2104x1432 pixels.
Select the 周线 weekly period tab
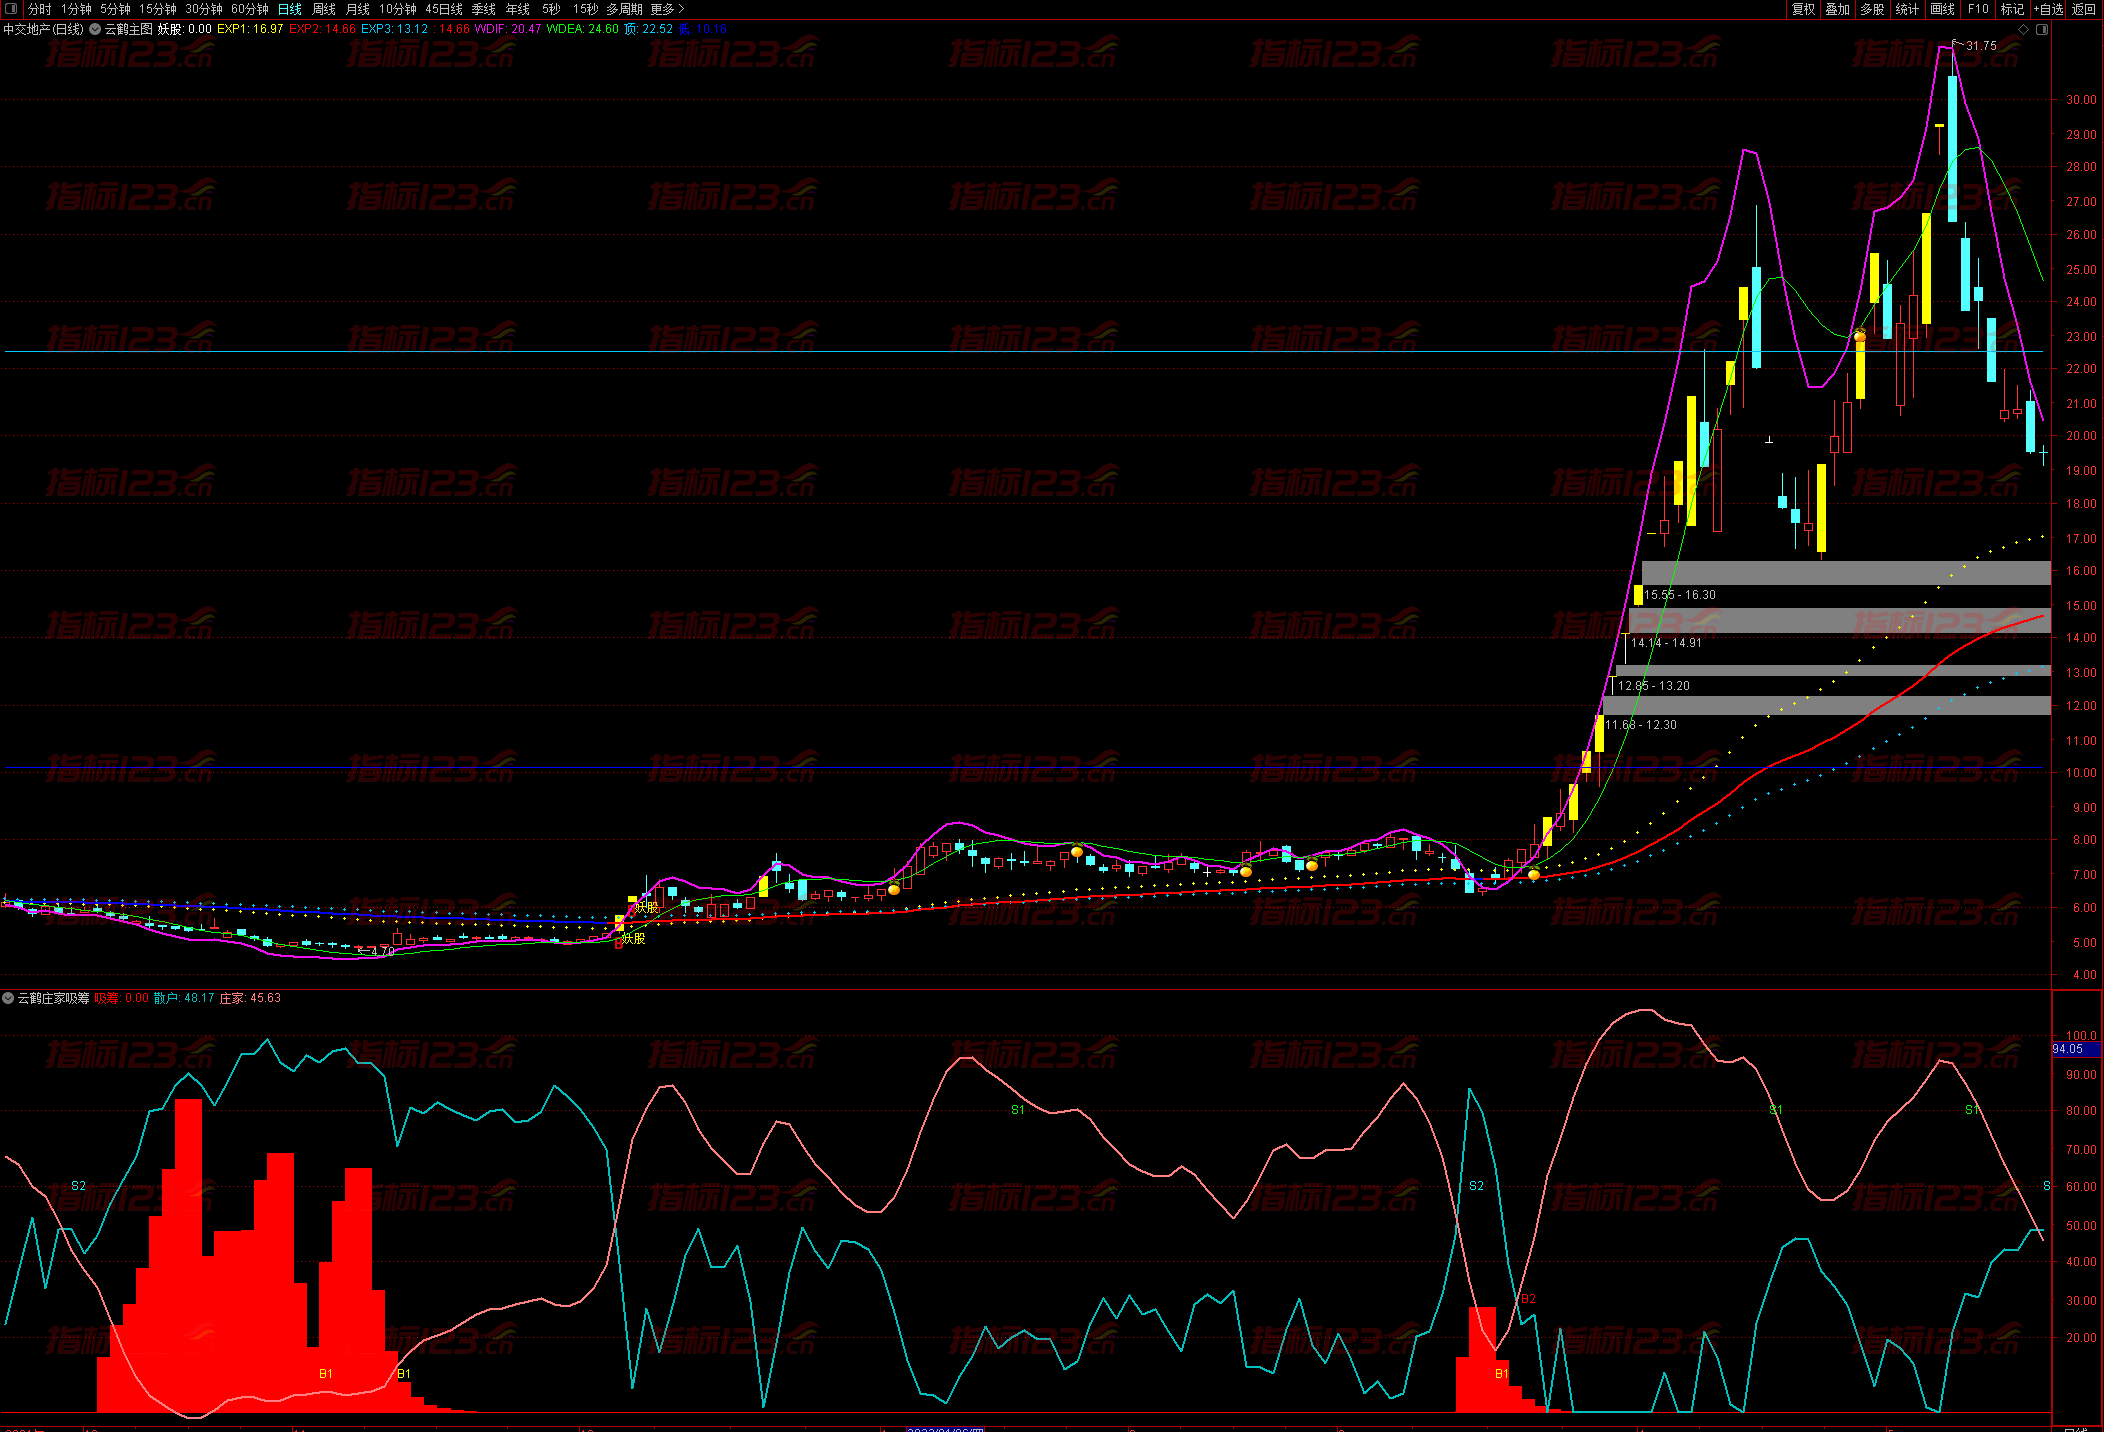324,9
